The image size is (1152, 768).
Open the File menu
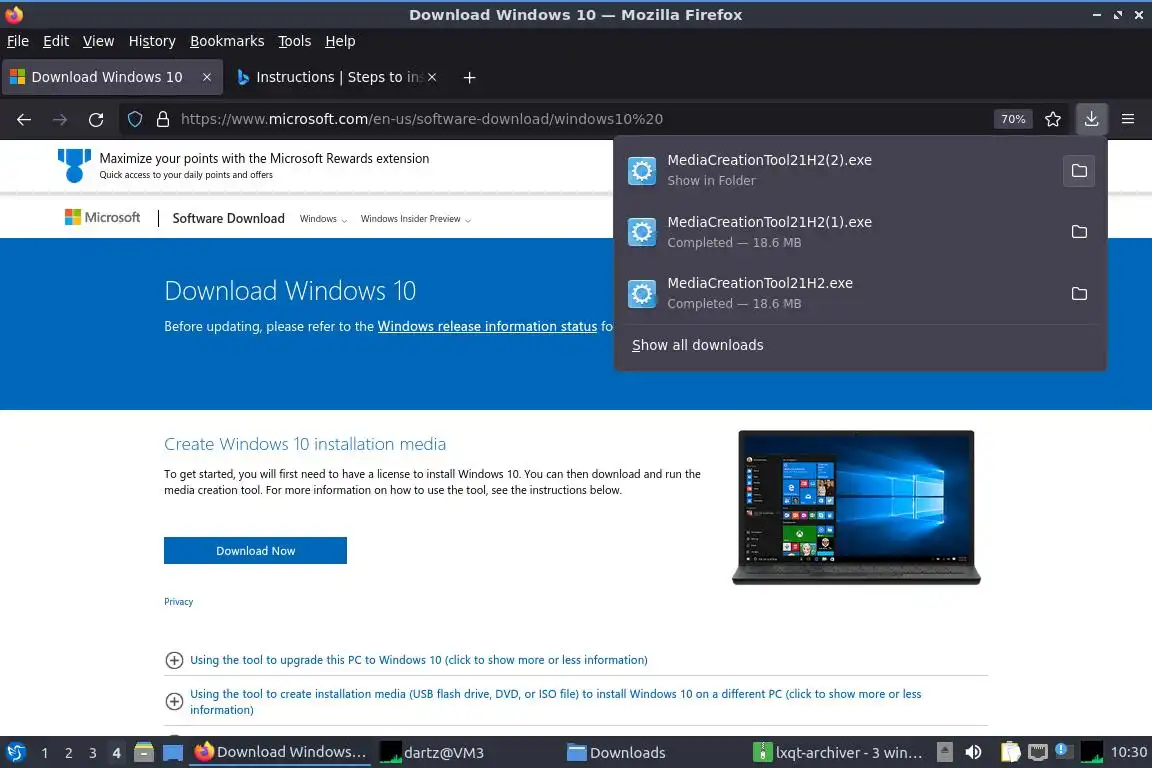click(x=18, y=41)
